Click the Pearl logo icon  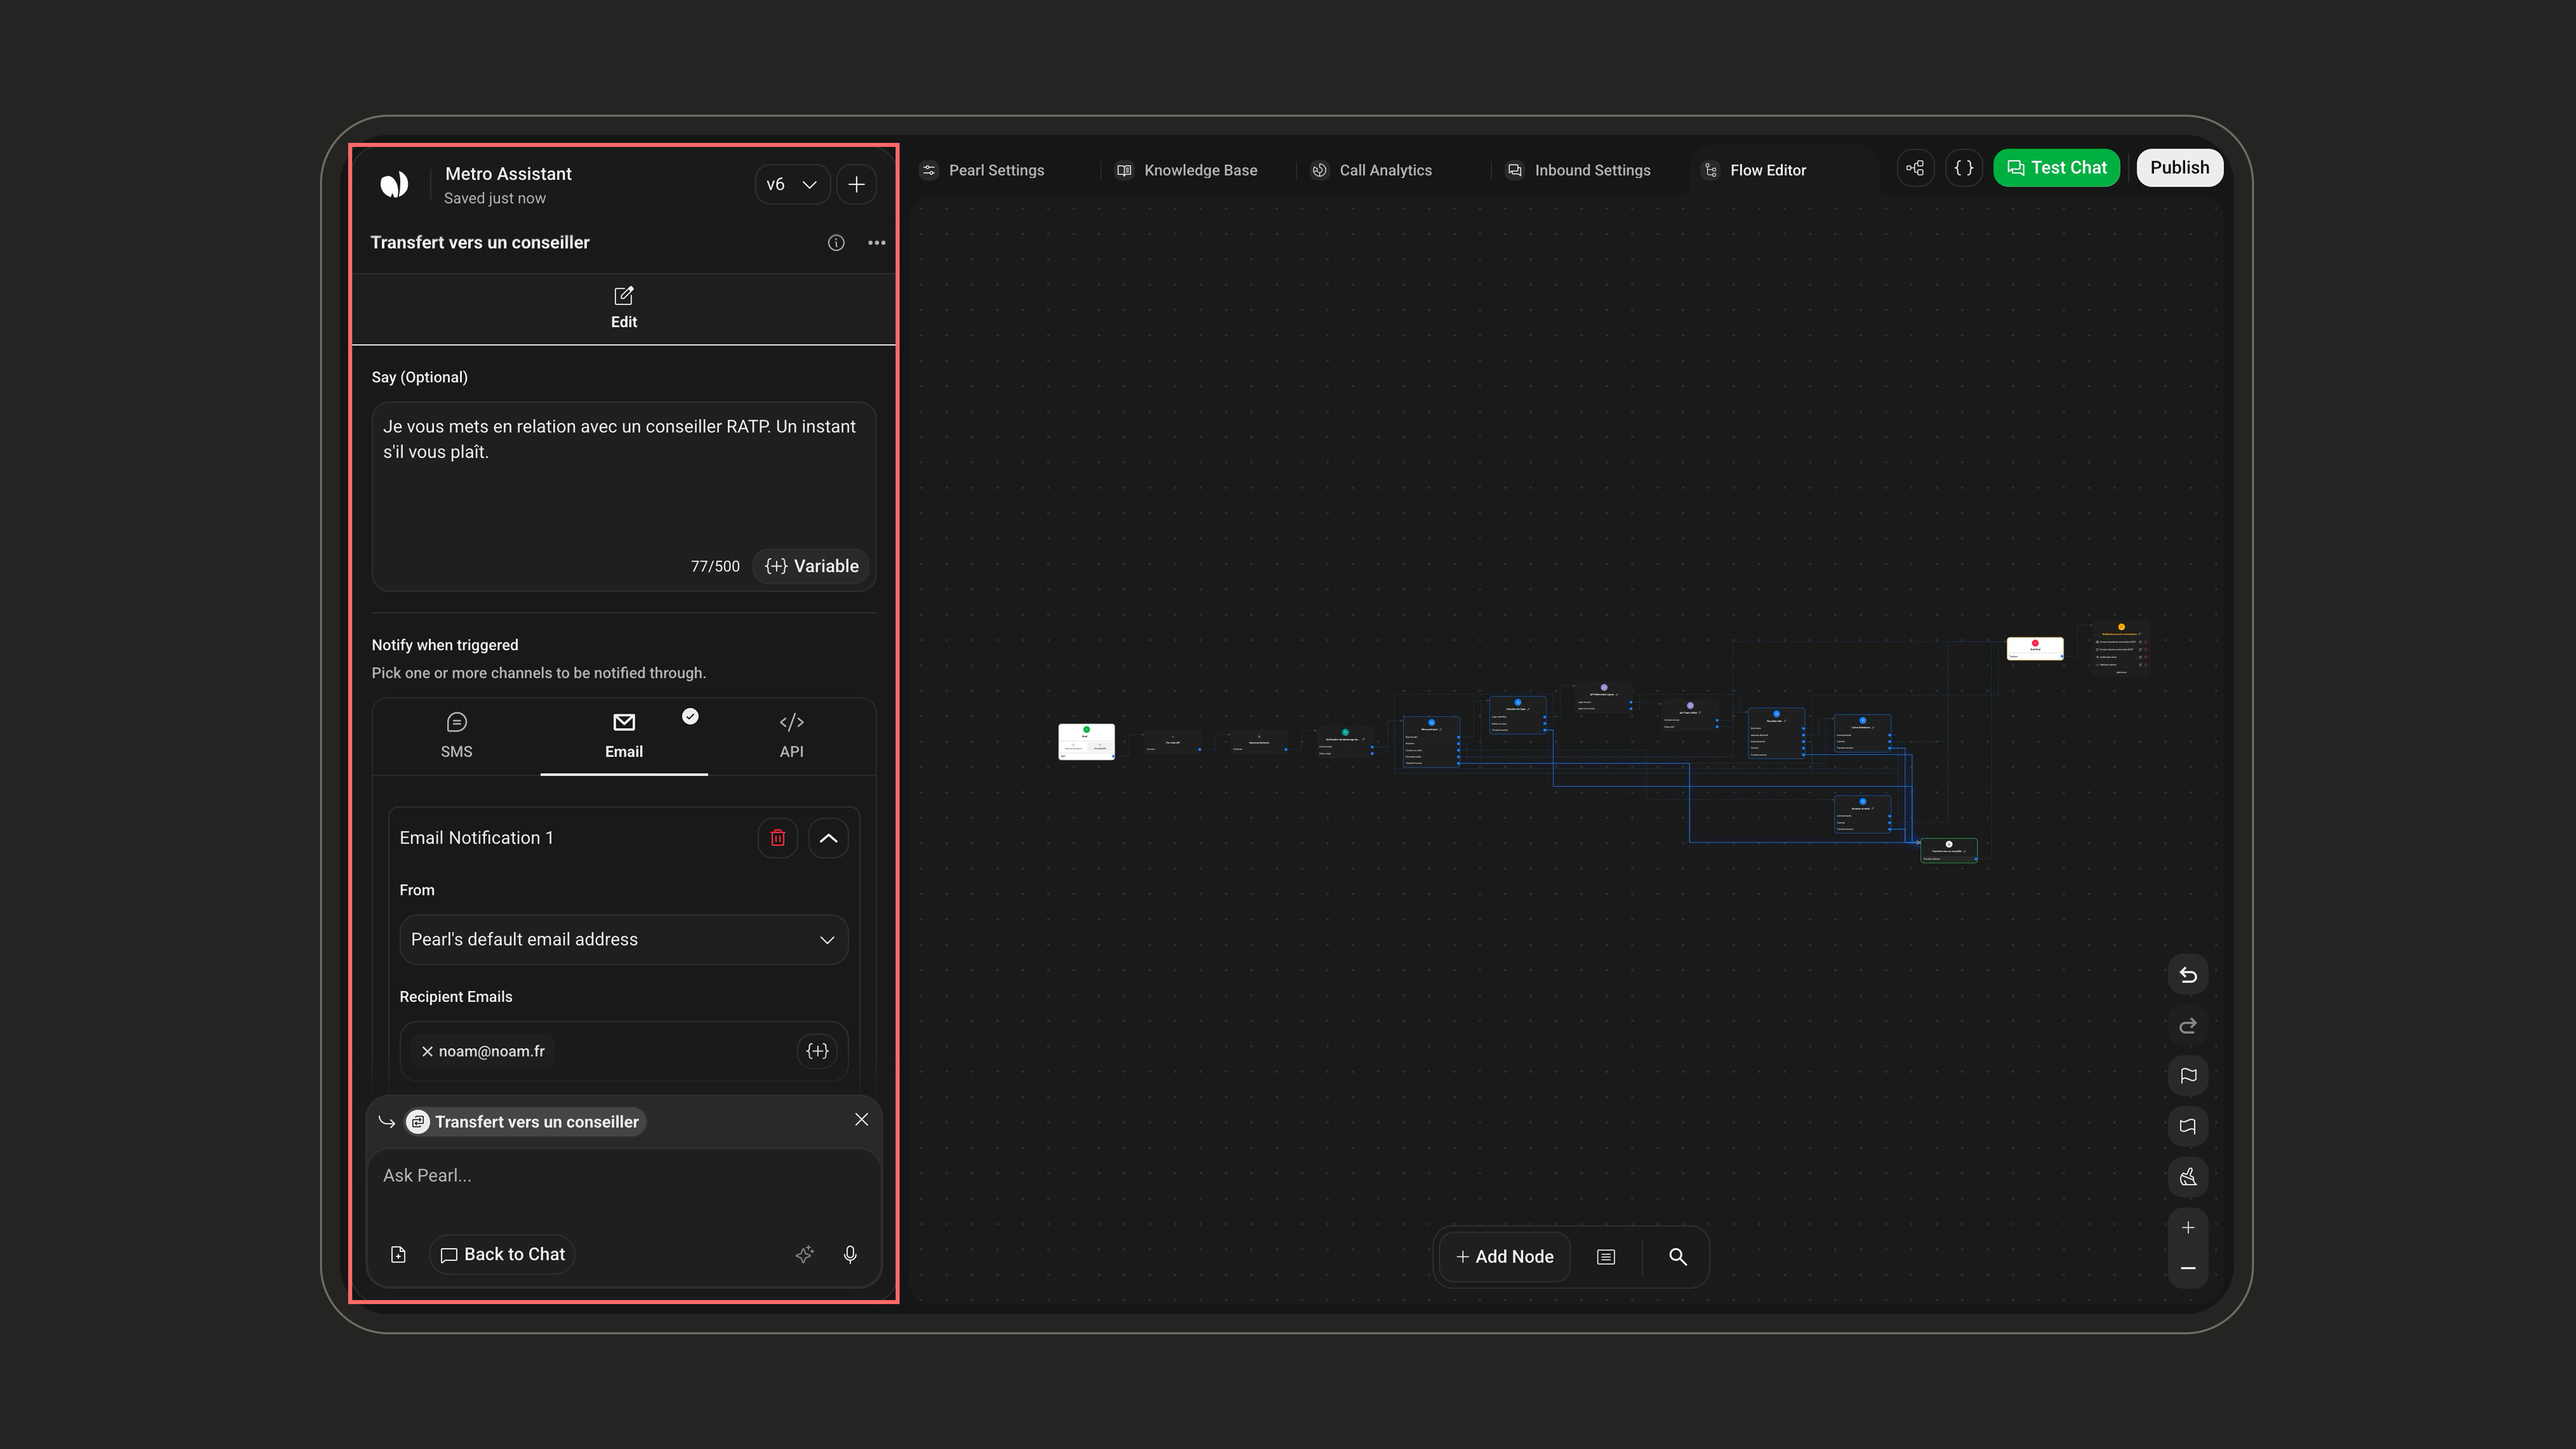pyautogui.click(x=394, y=184)
